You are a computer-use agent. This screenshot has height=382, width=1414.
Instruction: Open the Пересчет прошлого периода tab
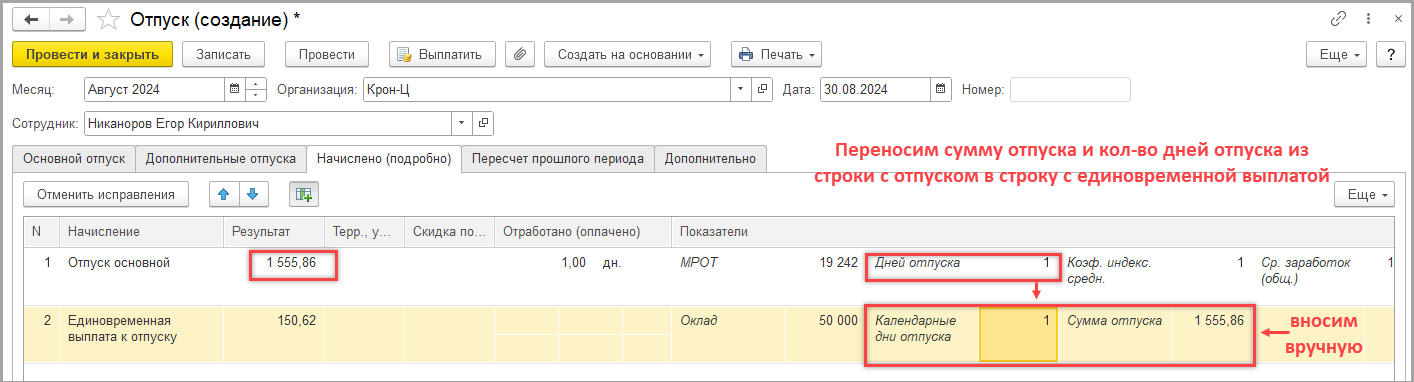click(x=558, y=158)
